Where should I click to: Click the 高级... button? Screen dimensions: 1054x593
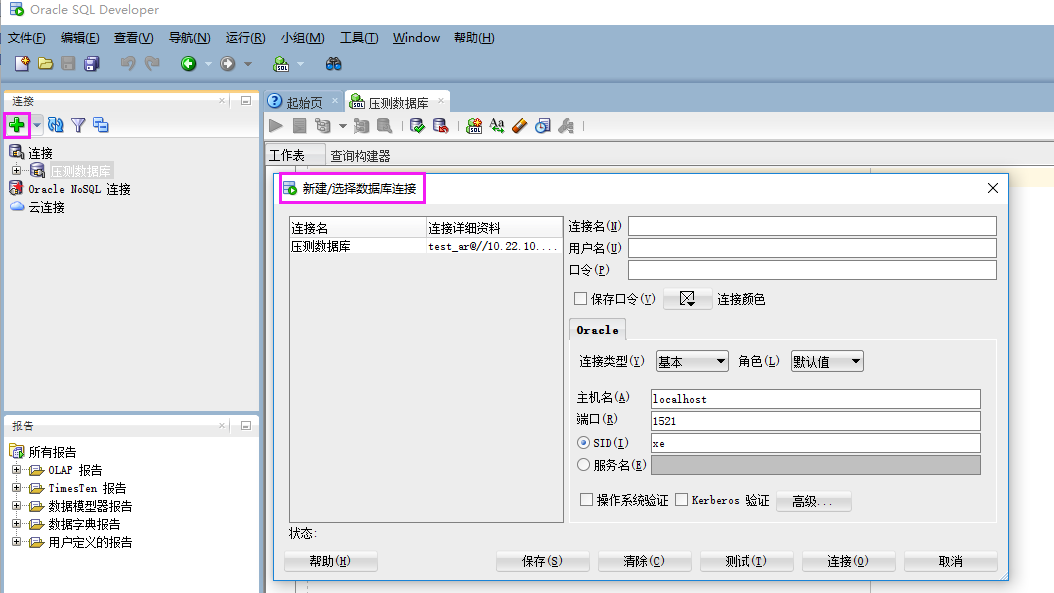(x=813, y=501)
